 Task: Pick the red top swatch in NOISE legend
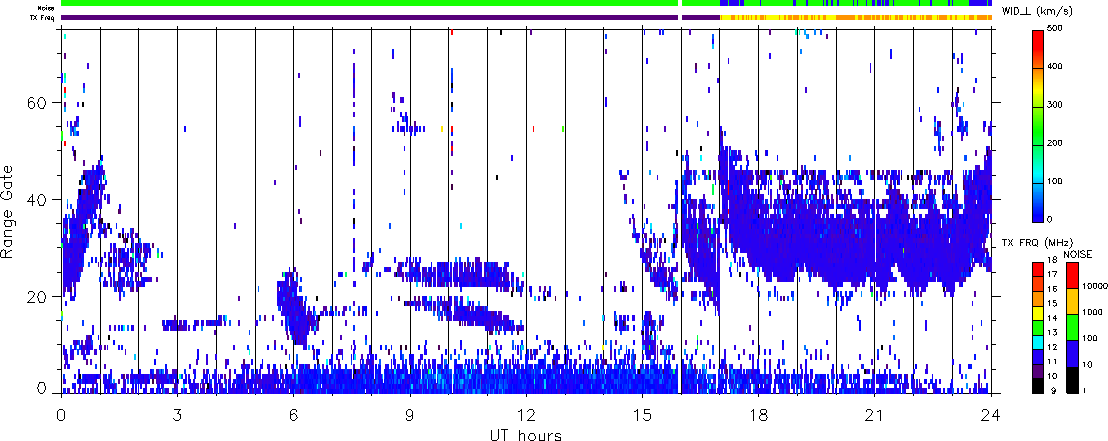[1071, 274]
